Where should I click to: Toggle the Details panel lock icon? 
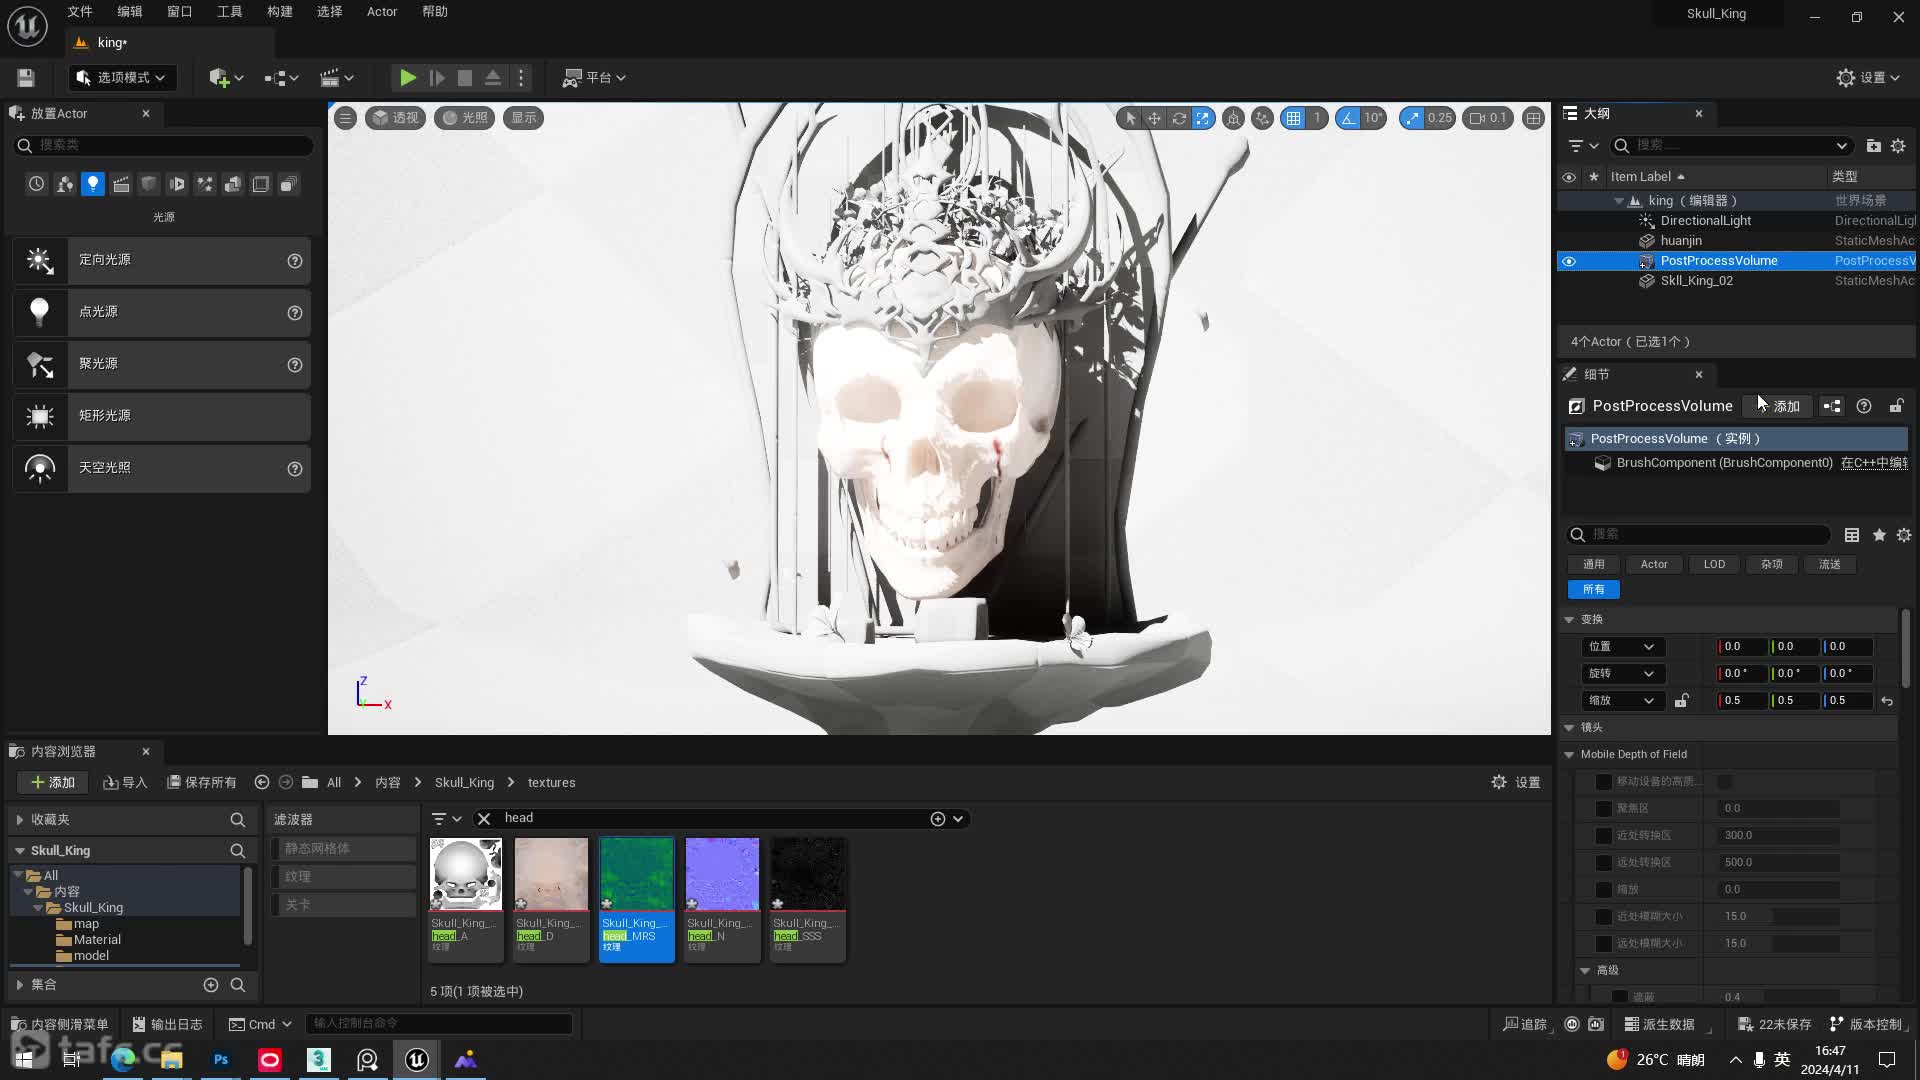coord(1896,406)
